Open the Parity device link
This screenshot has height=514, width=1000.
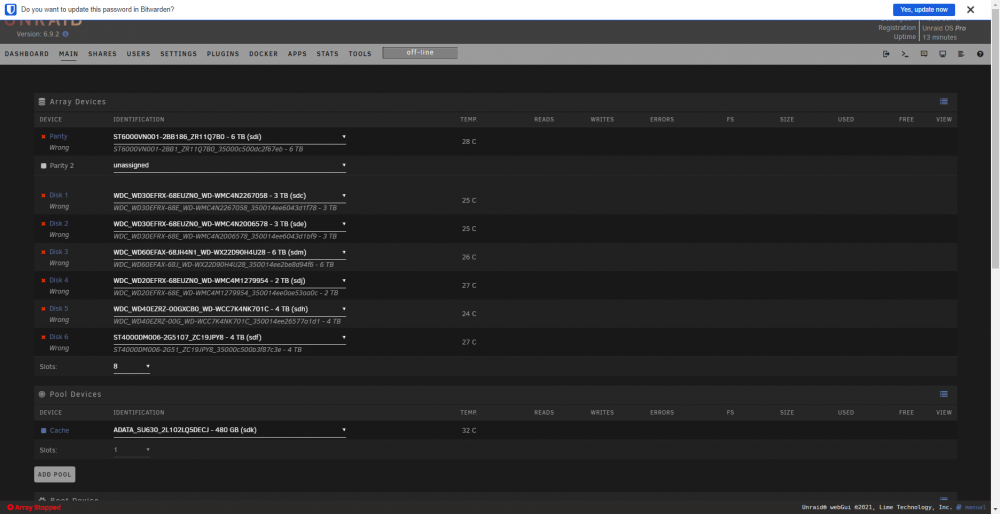coord(58,136)
